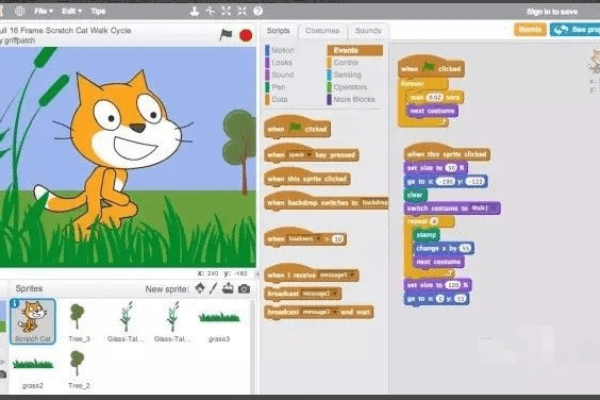Select the Events block category
The height and width of the screenshot is (400, 600).
(355, 50)
